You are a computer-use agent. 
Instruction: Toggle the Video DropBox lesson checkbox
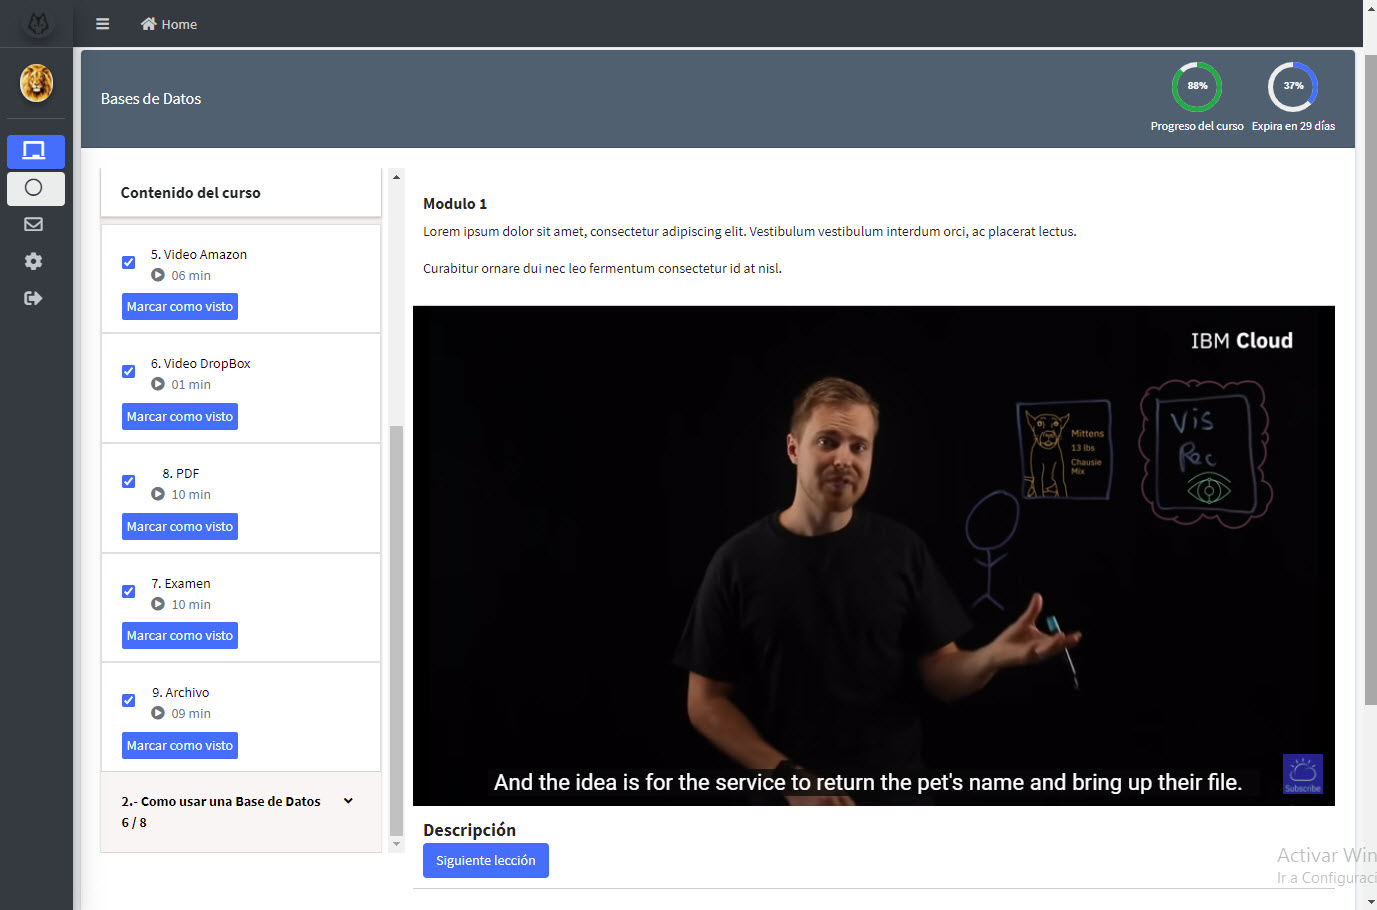point(129,372)
